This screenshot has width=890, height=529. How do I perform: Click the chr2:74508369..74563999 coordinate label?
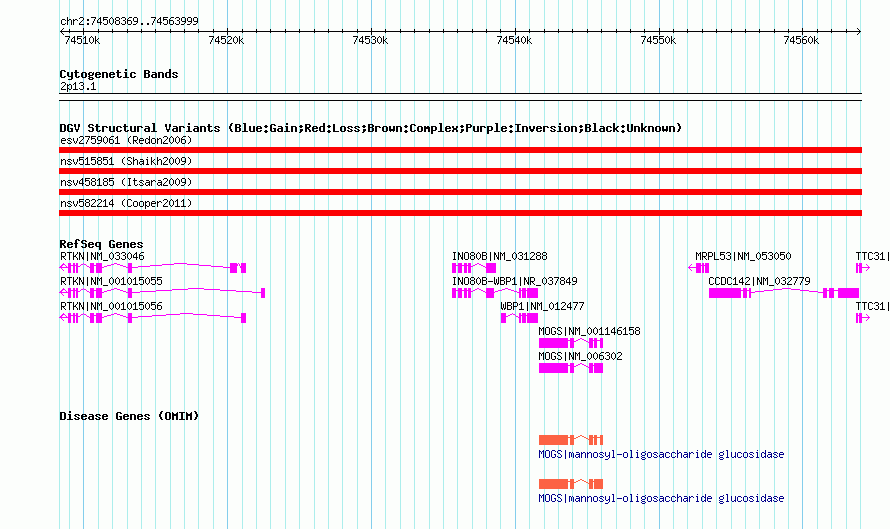[x=129, y=21]
